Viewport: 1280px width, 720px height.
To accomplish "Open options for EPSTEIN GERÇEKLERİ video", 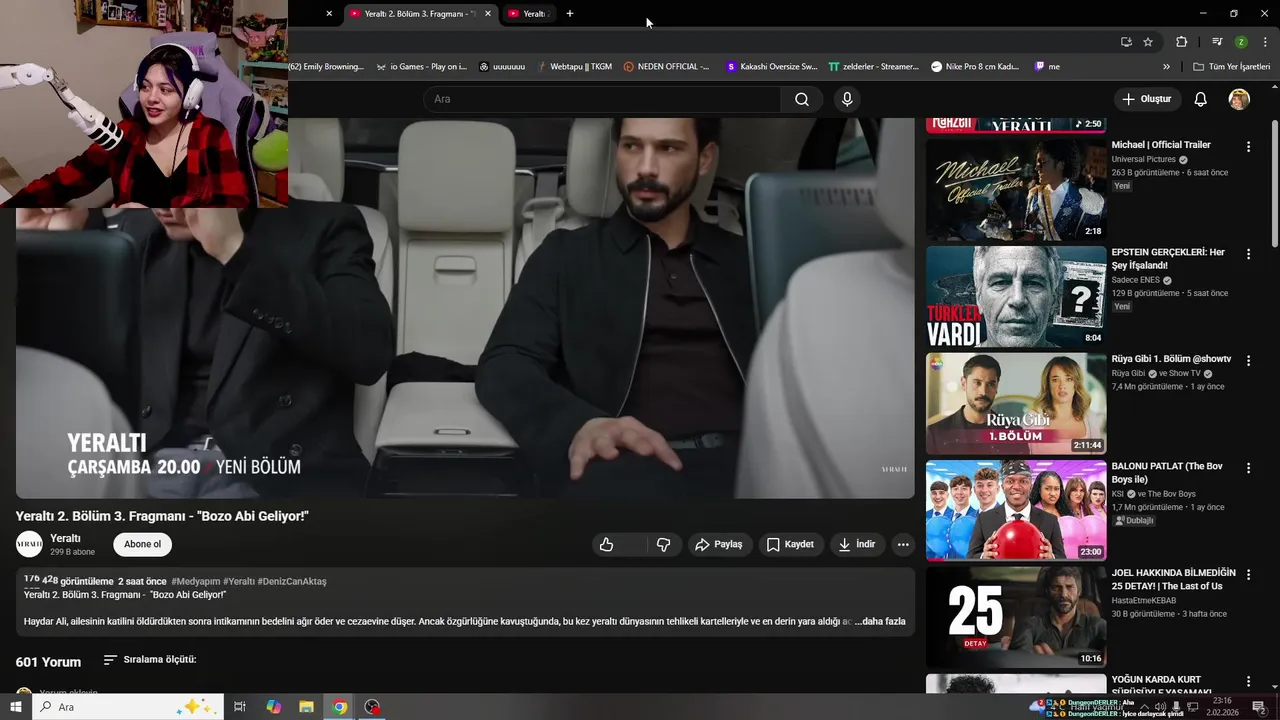I will pyautogui.click(x=1248, y=254).
